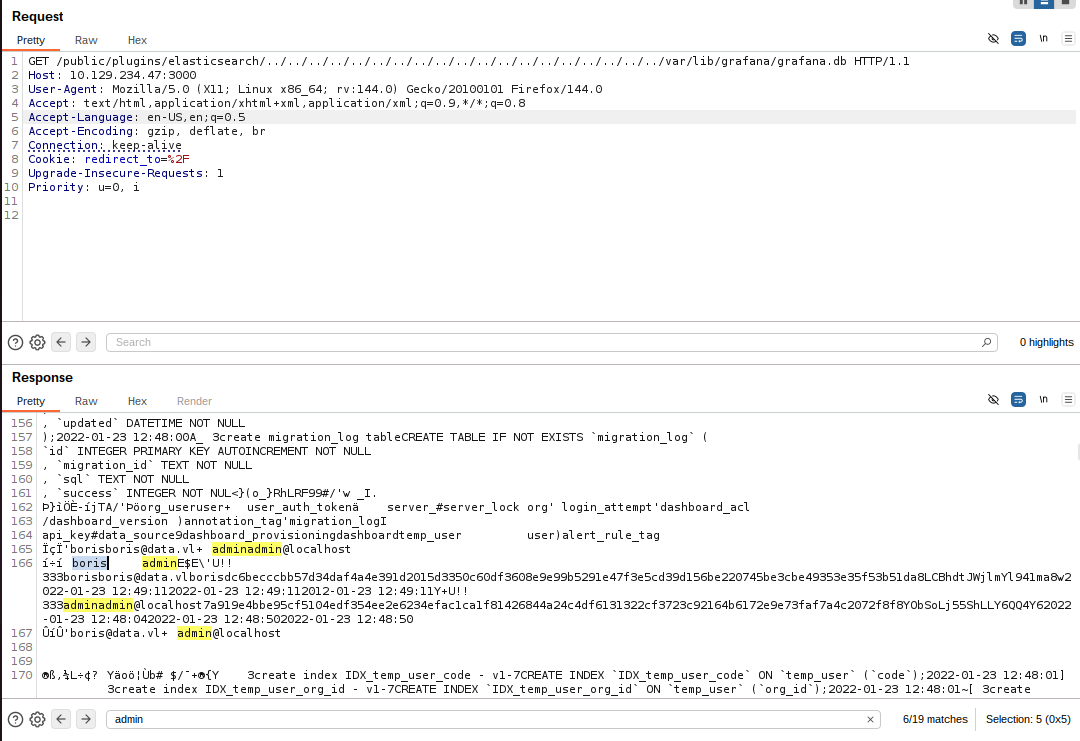The image size is (1080, 741).
Task: Click the 'Response' panel heading
Action: pos(42,377)
